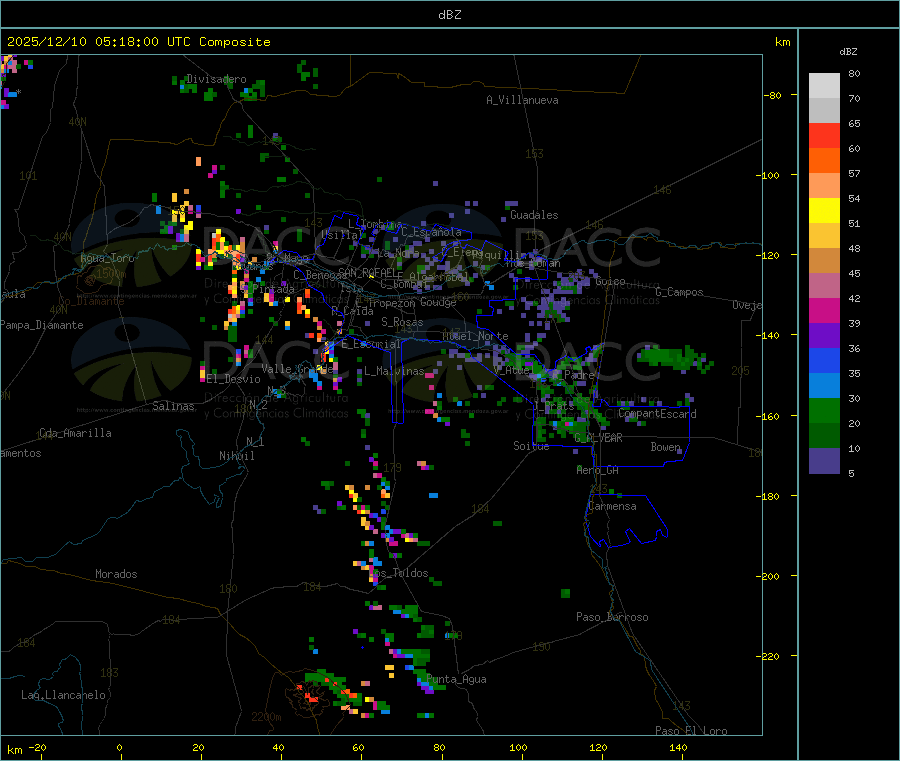Click the 0 km horizontal axis tick
The image size is (900, 761).
119,748
